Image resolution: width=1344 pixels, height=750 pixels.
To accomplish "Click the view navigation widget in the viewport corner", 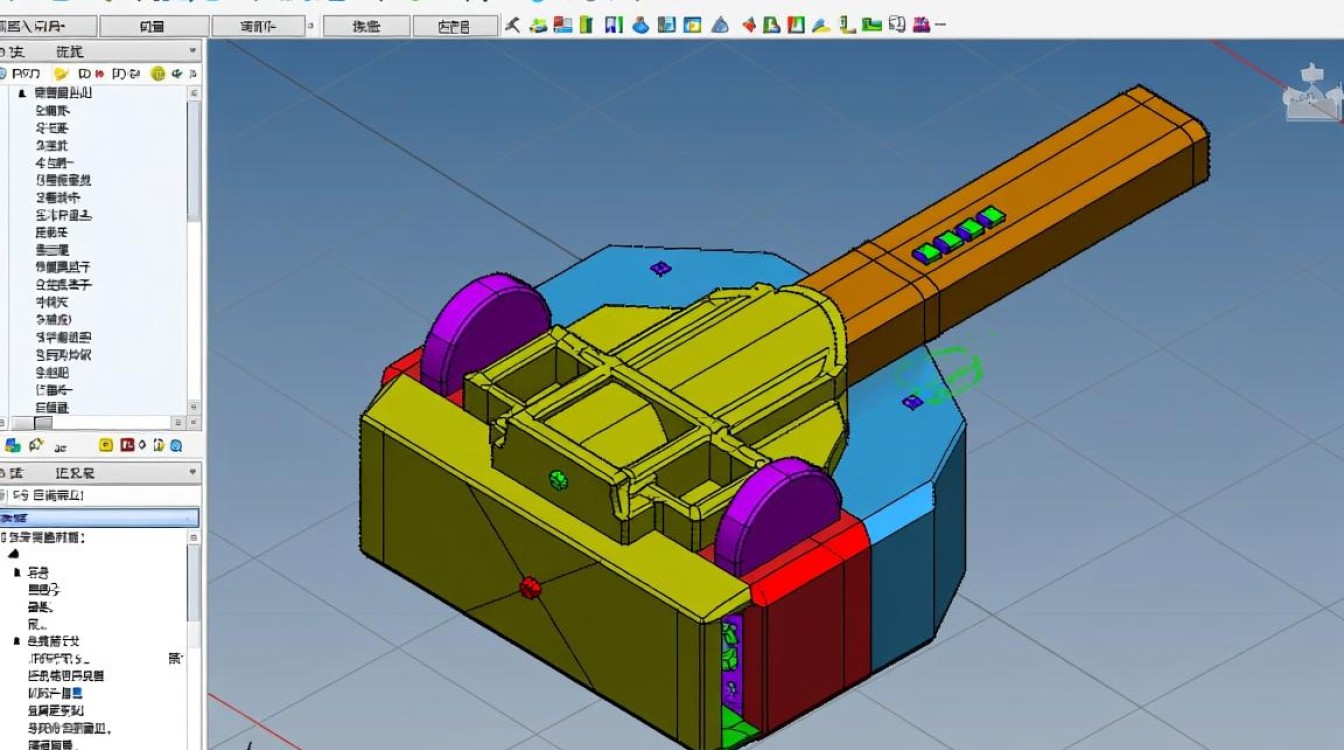I will tap(1311, 93).
